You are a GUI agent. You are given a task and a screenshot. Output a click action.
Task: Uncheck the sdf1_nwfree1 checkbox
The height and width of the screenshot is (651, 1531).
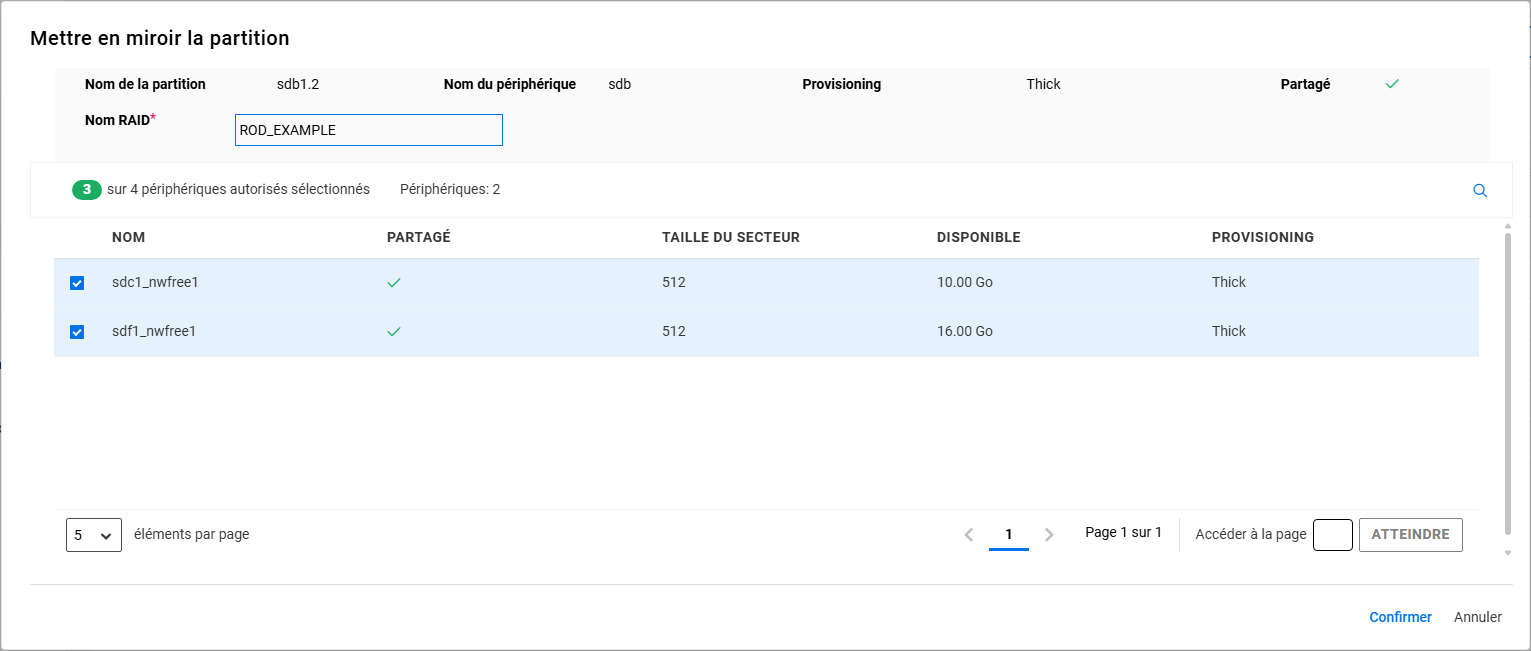pyautogui.click(x=77, y=332)
